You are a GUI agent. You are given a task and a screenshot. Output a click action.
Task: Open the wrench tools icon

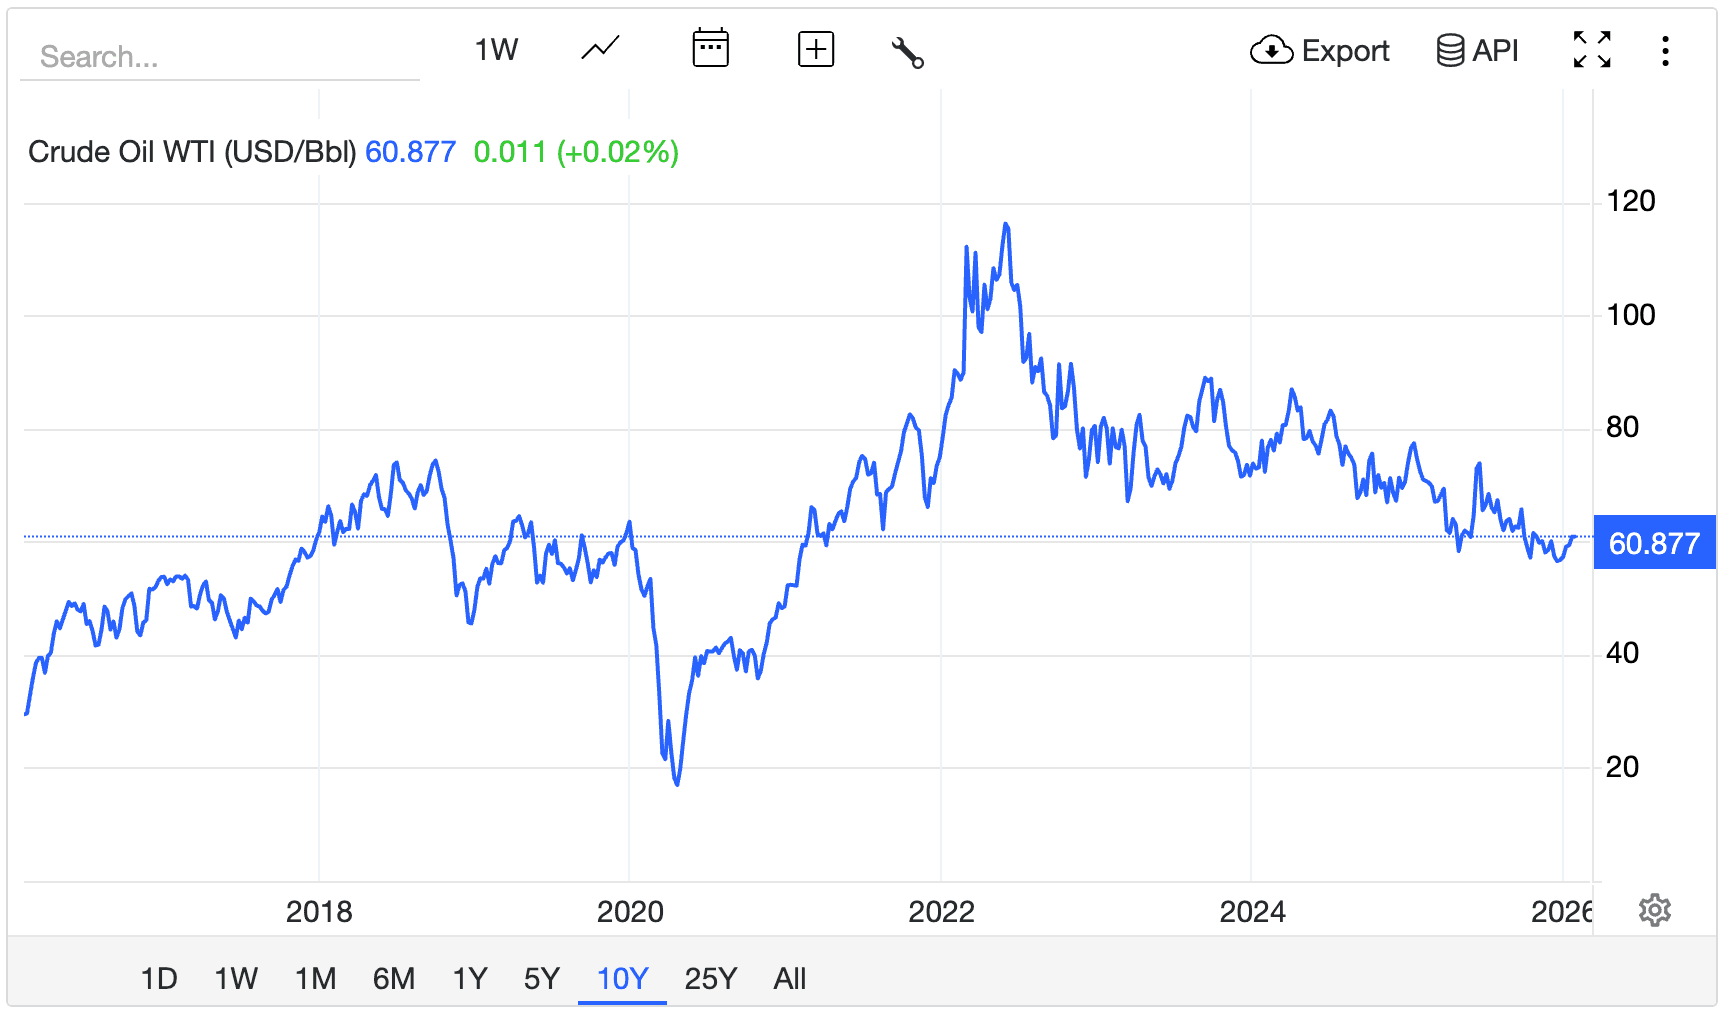[907, 51]
